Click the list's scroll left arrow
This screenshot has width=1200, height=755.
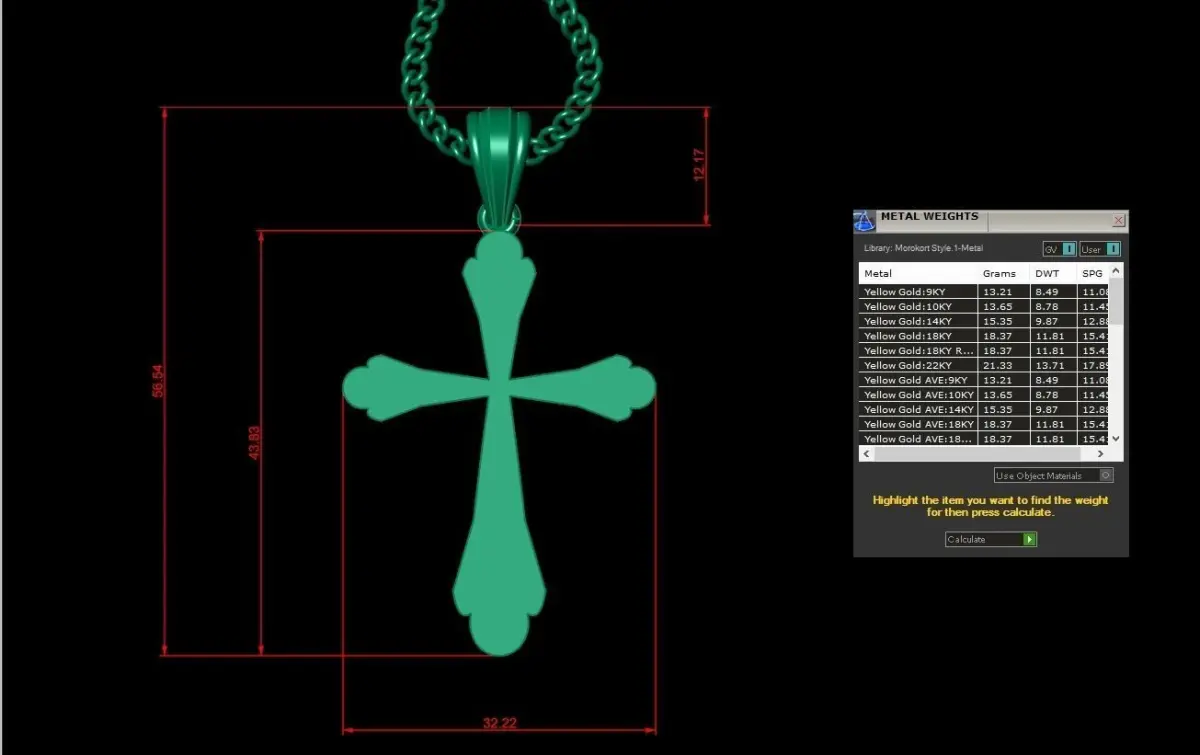pyautogui.click(x=867, y=453)
